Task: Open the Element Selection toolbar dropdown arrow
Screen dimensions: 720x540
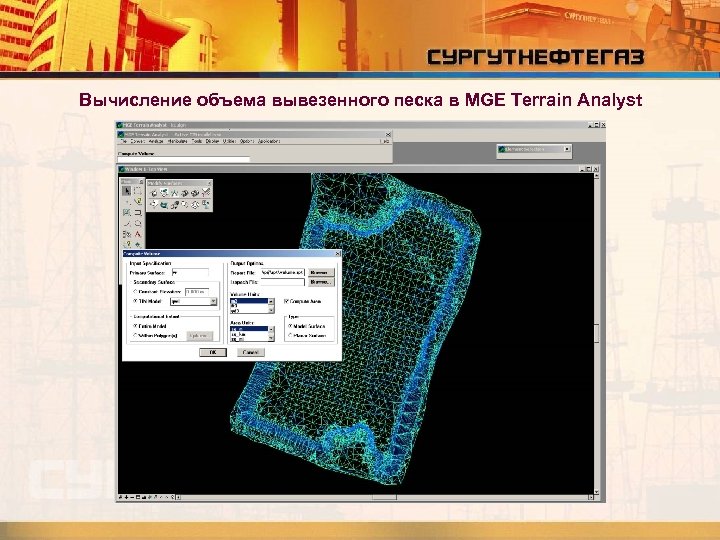Action: [x=567, y=149]
